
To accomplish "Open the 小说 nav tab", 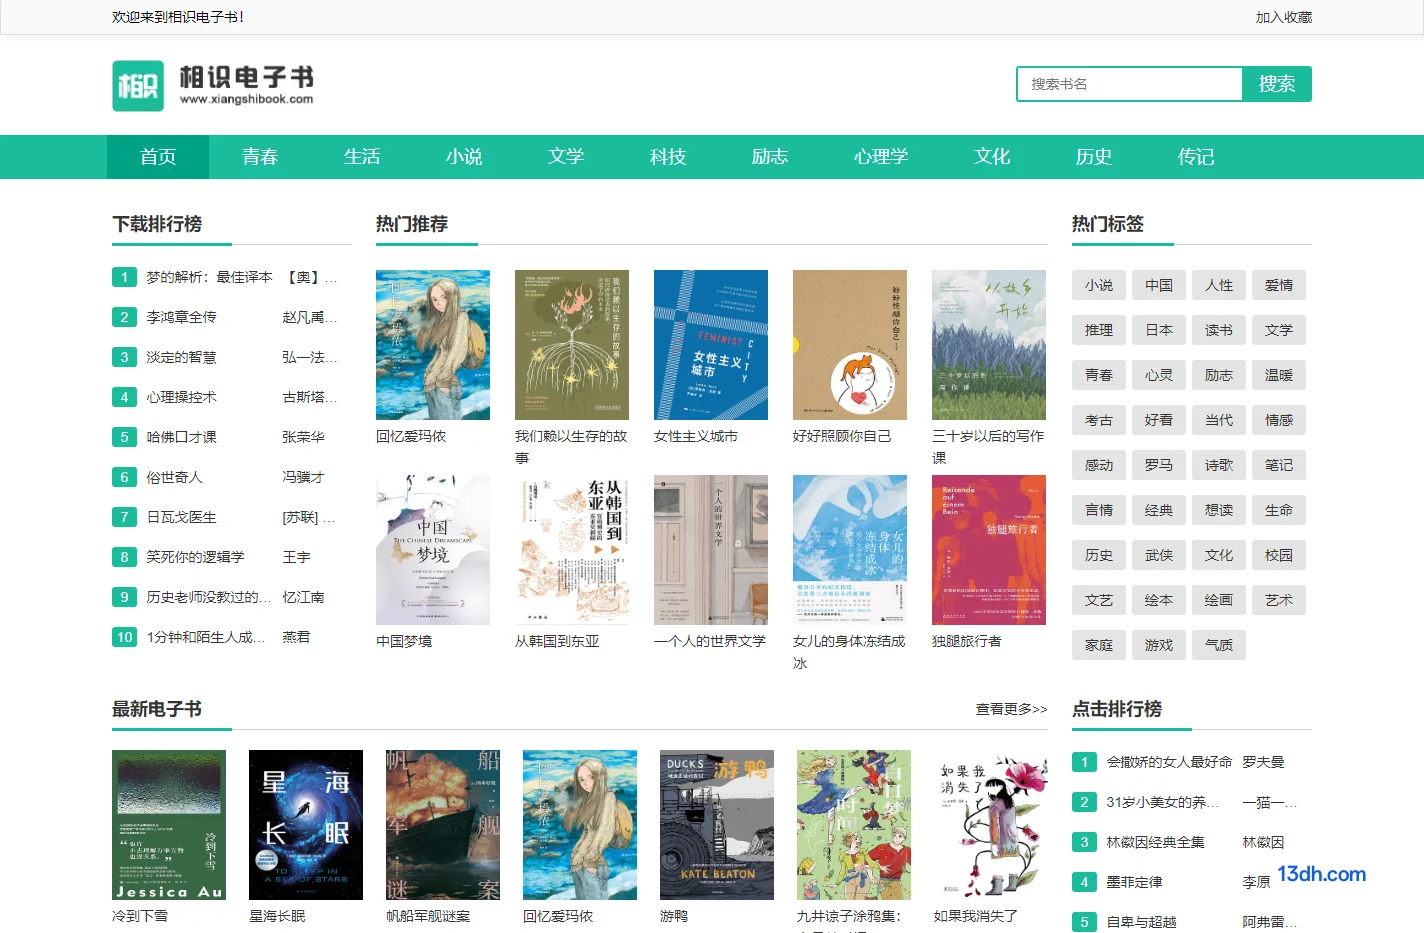I will coord(464,157).
